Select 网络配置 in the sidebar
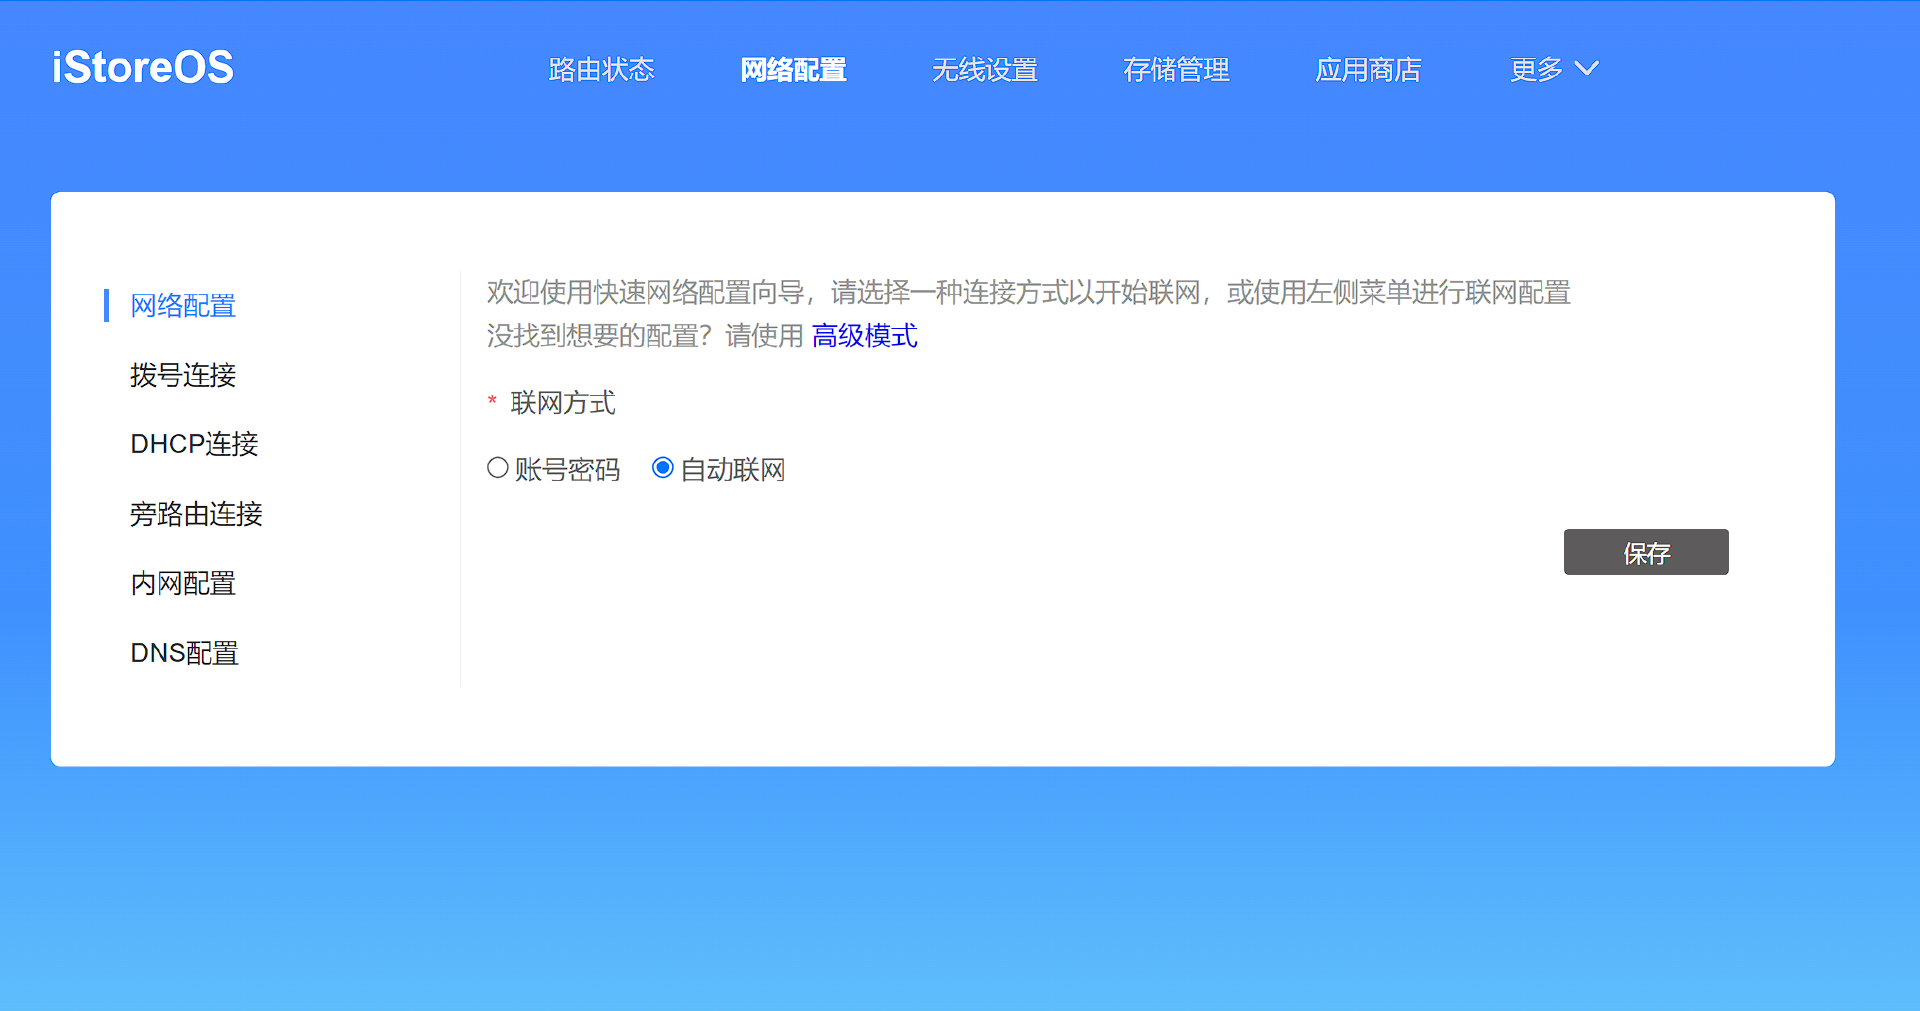This screenshot has width=1920, height=1011. click(x=182, y=306)
